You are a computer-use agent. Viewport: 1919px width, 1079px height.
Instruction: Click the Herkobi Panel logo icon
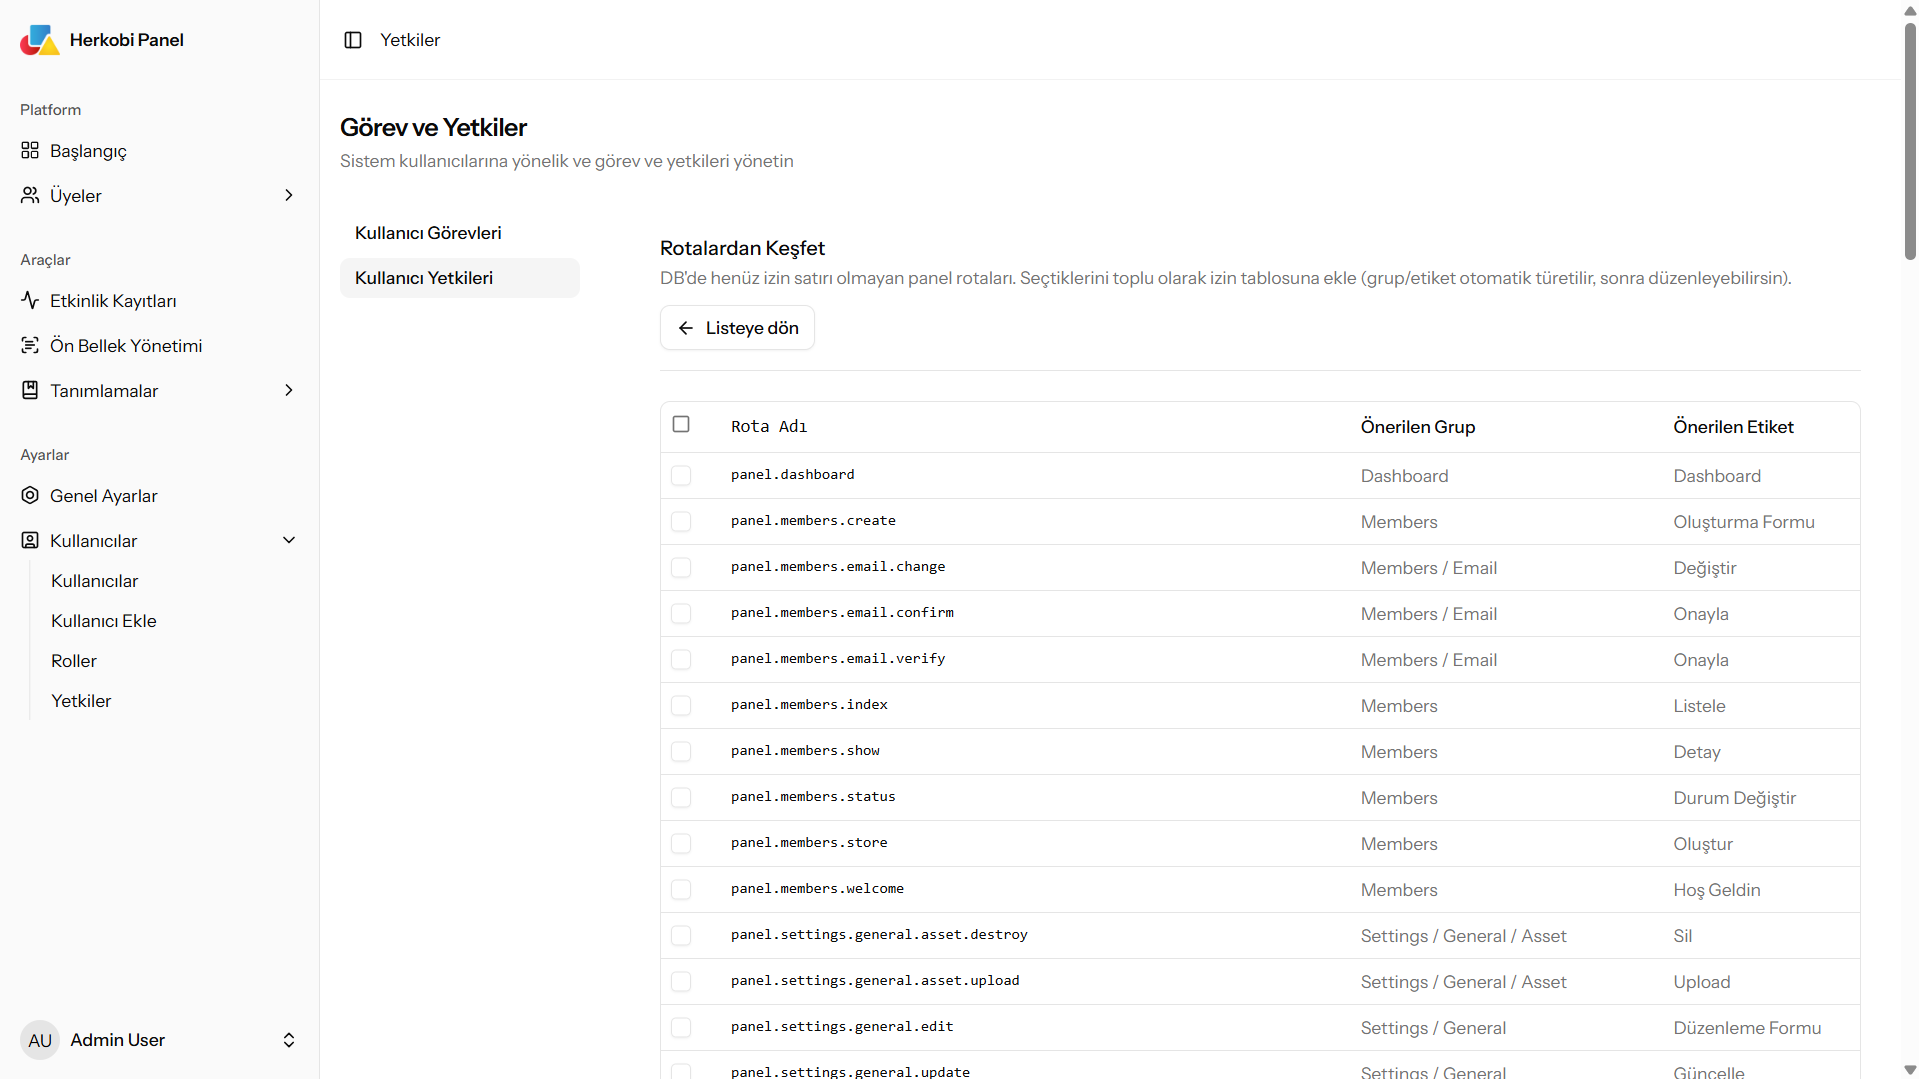point(40,40)
